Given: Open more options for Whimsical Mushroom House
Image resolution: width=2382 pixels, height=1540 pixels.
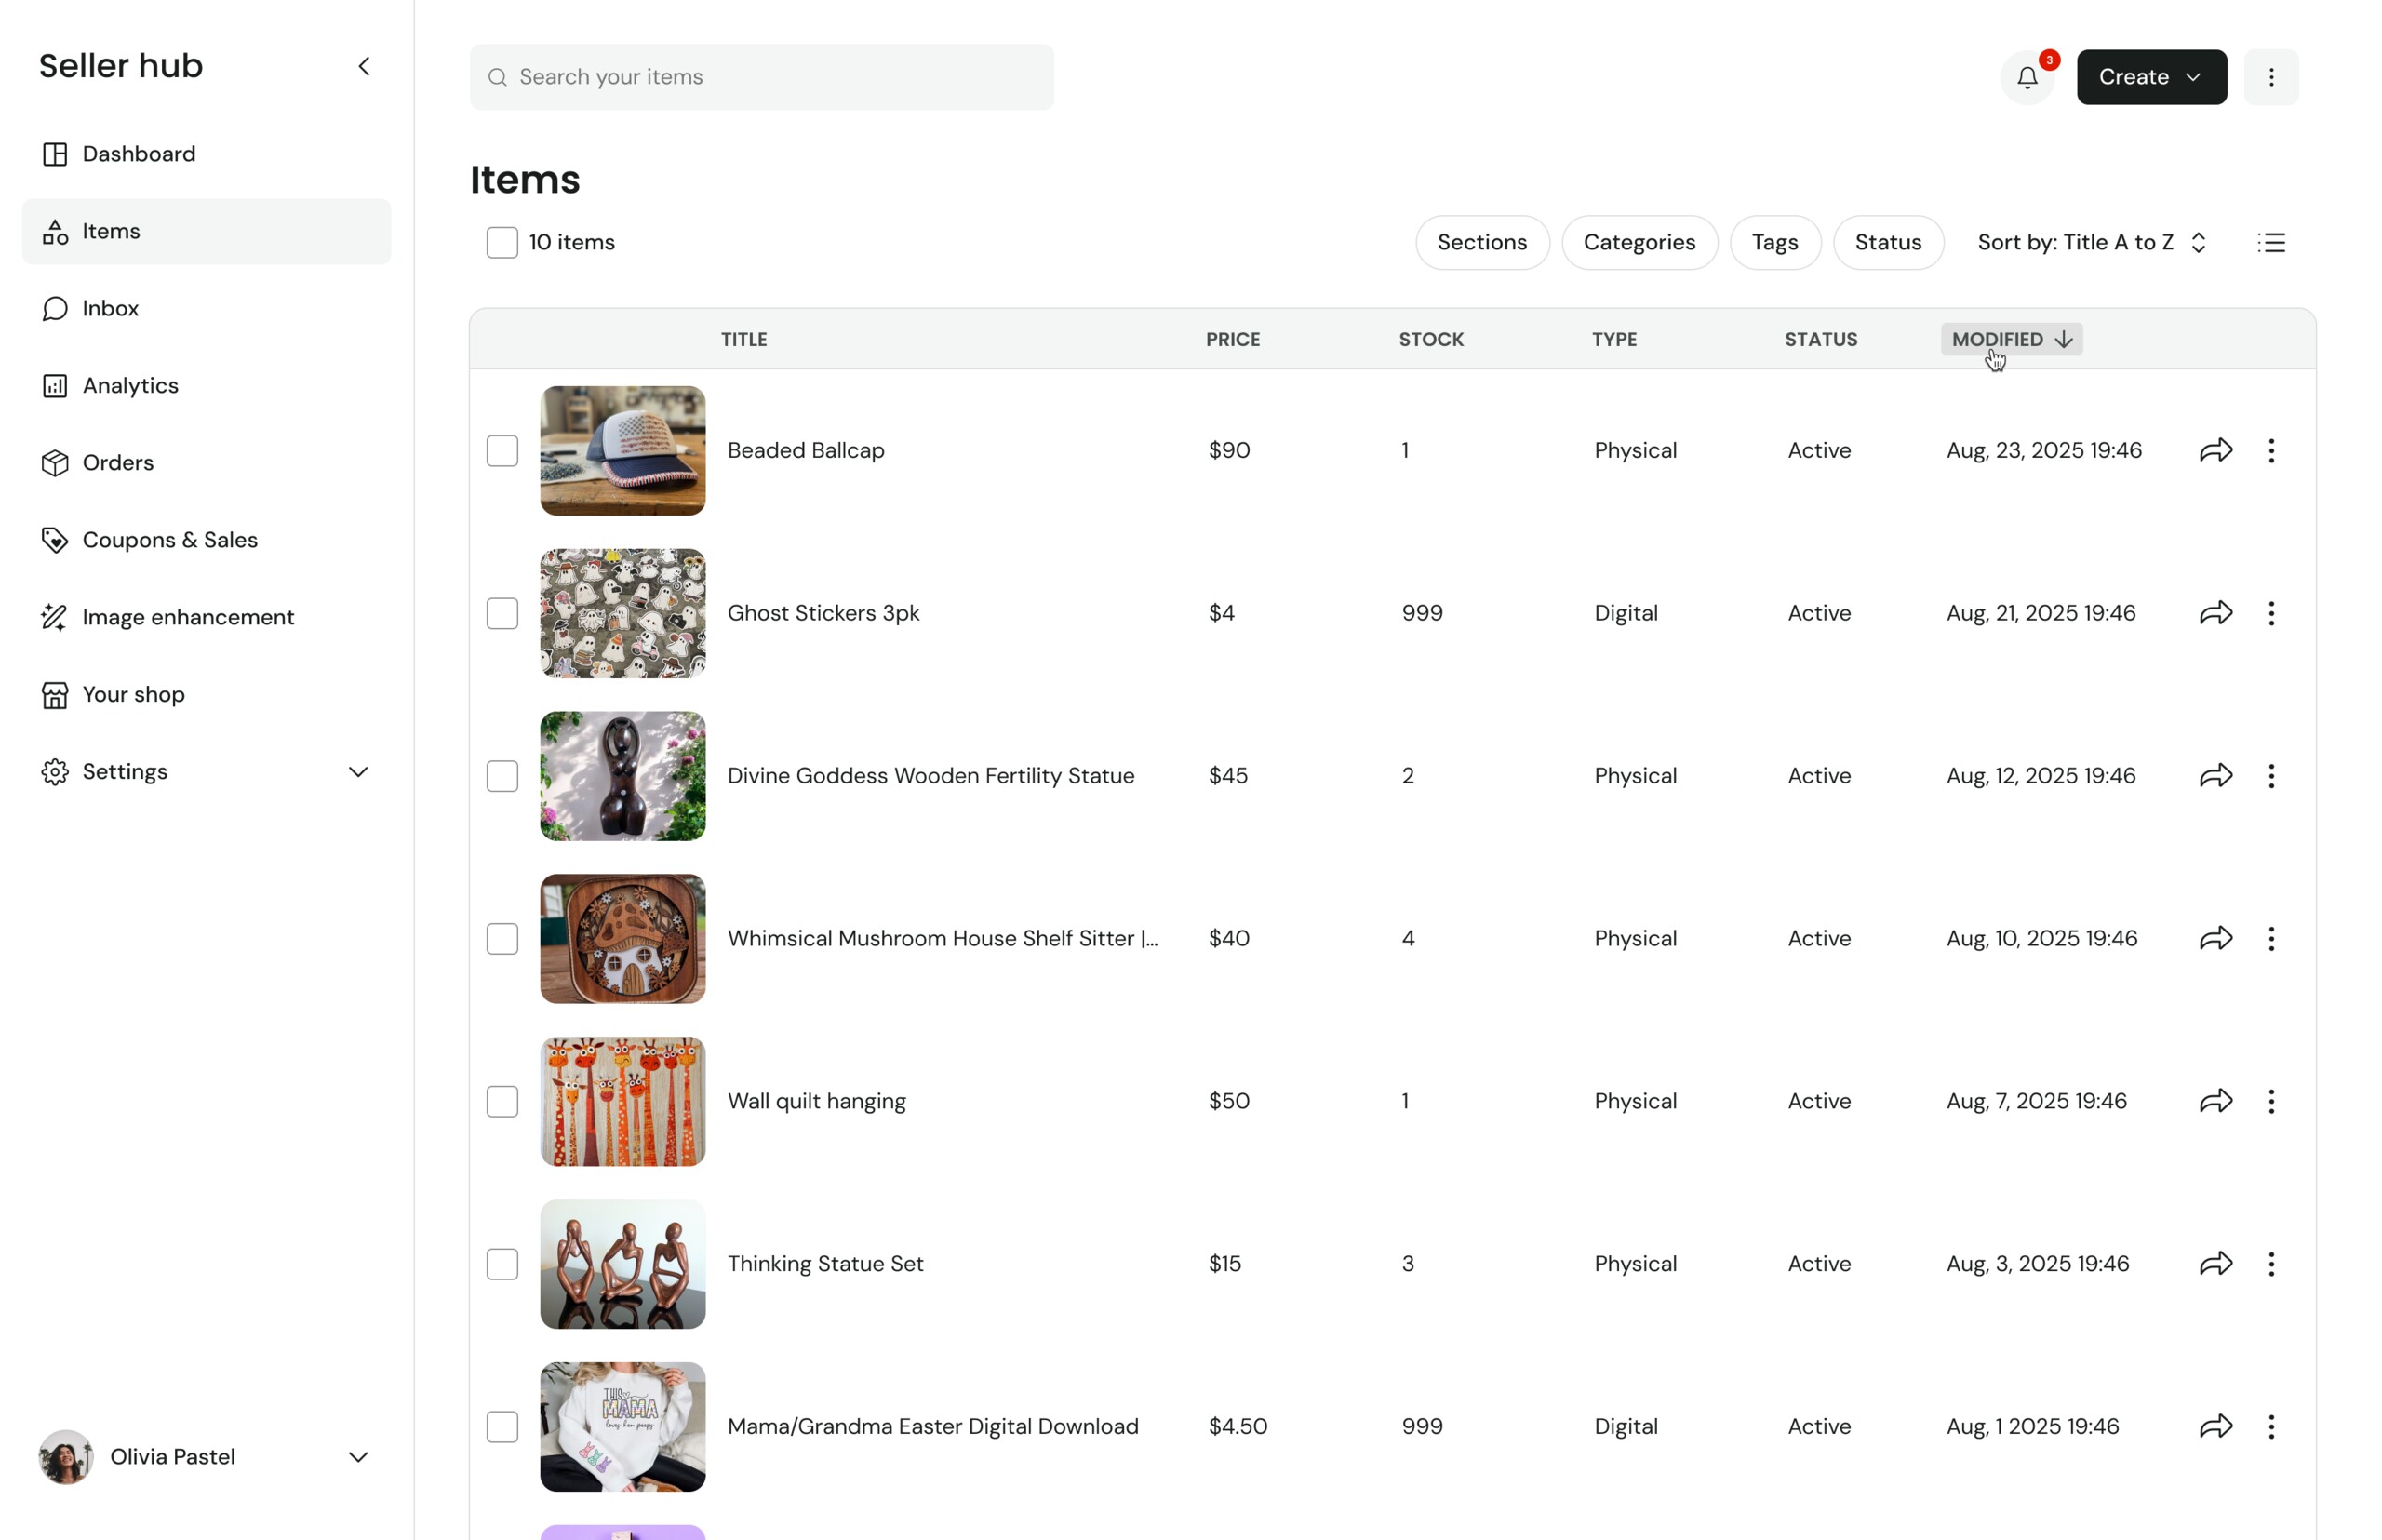Looking at the screenshot, I should point(2271,939).
